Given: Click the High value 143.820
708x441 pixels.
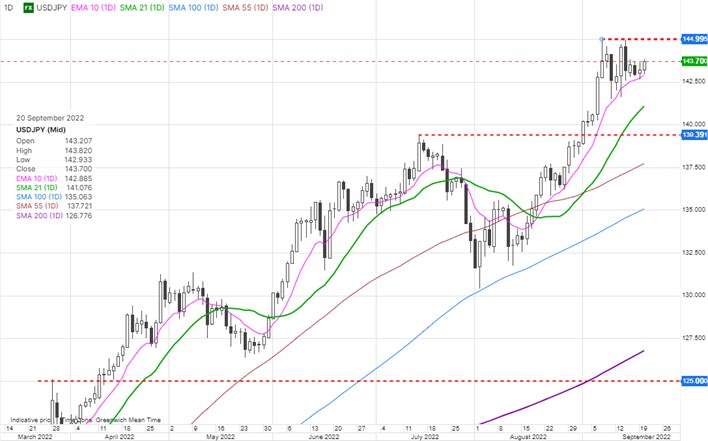Looking at the screenshot, I should click(x=78, y=150).
